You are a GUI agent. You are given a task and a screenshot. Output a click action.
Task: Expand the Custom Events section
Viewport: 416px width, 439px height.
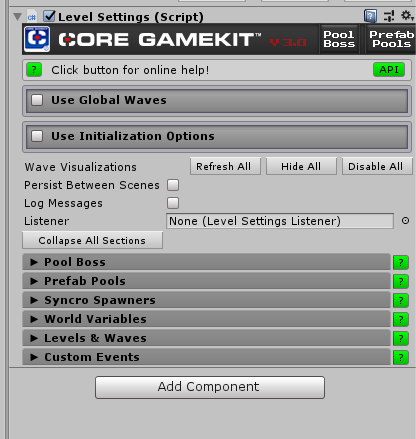click(206, 357)
